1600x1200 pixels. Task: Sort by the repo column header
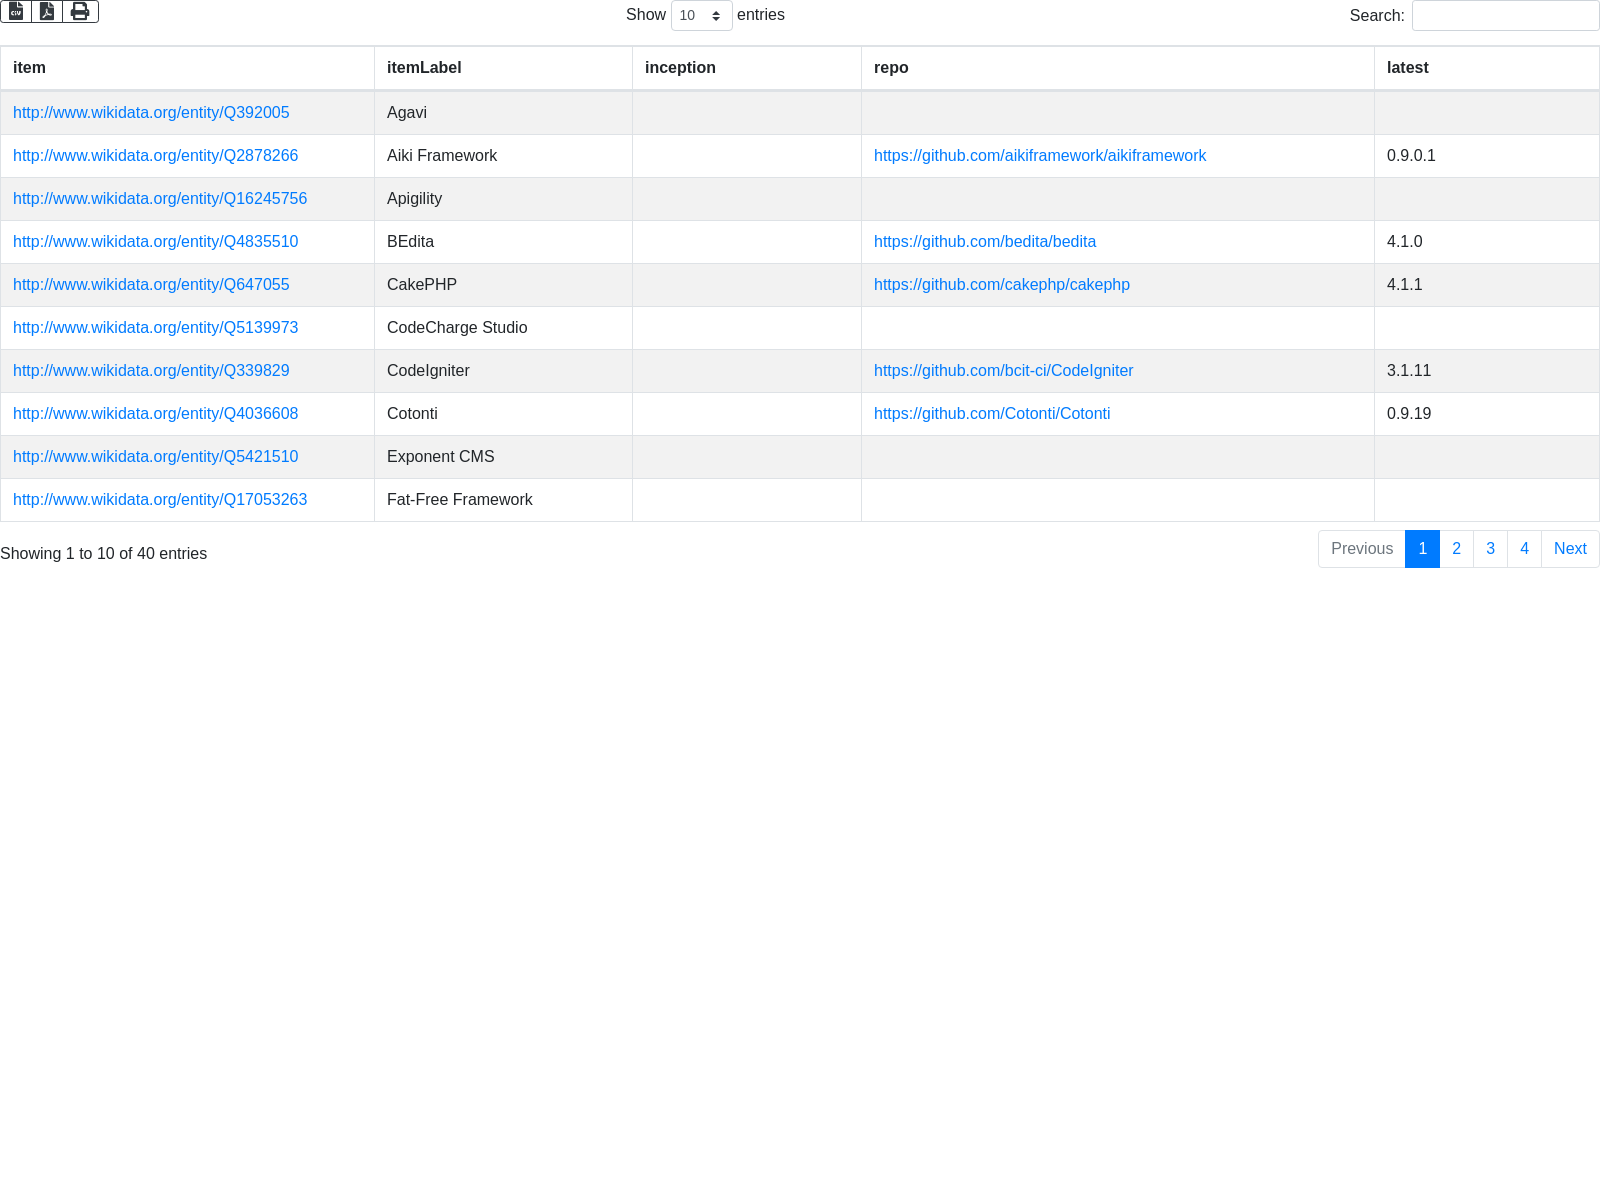(x=891, y=68)
